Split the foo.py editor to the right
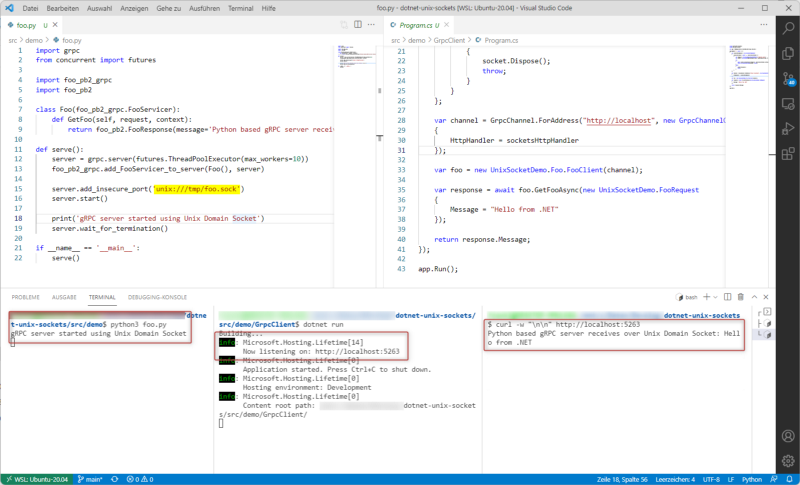The height and width of the screenshot is (485, 800). click(358, 24)
